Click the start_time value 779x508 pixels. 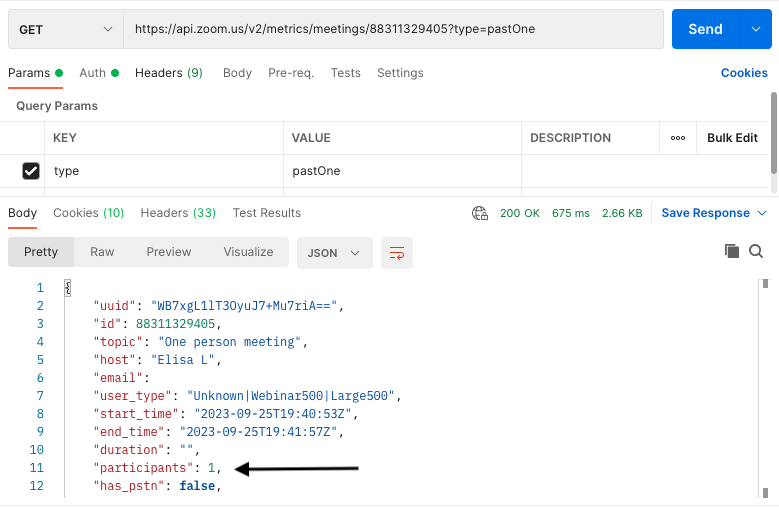(273, 414)
